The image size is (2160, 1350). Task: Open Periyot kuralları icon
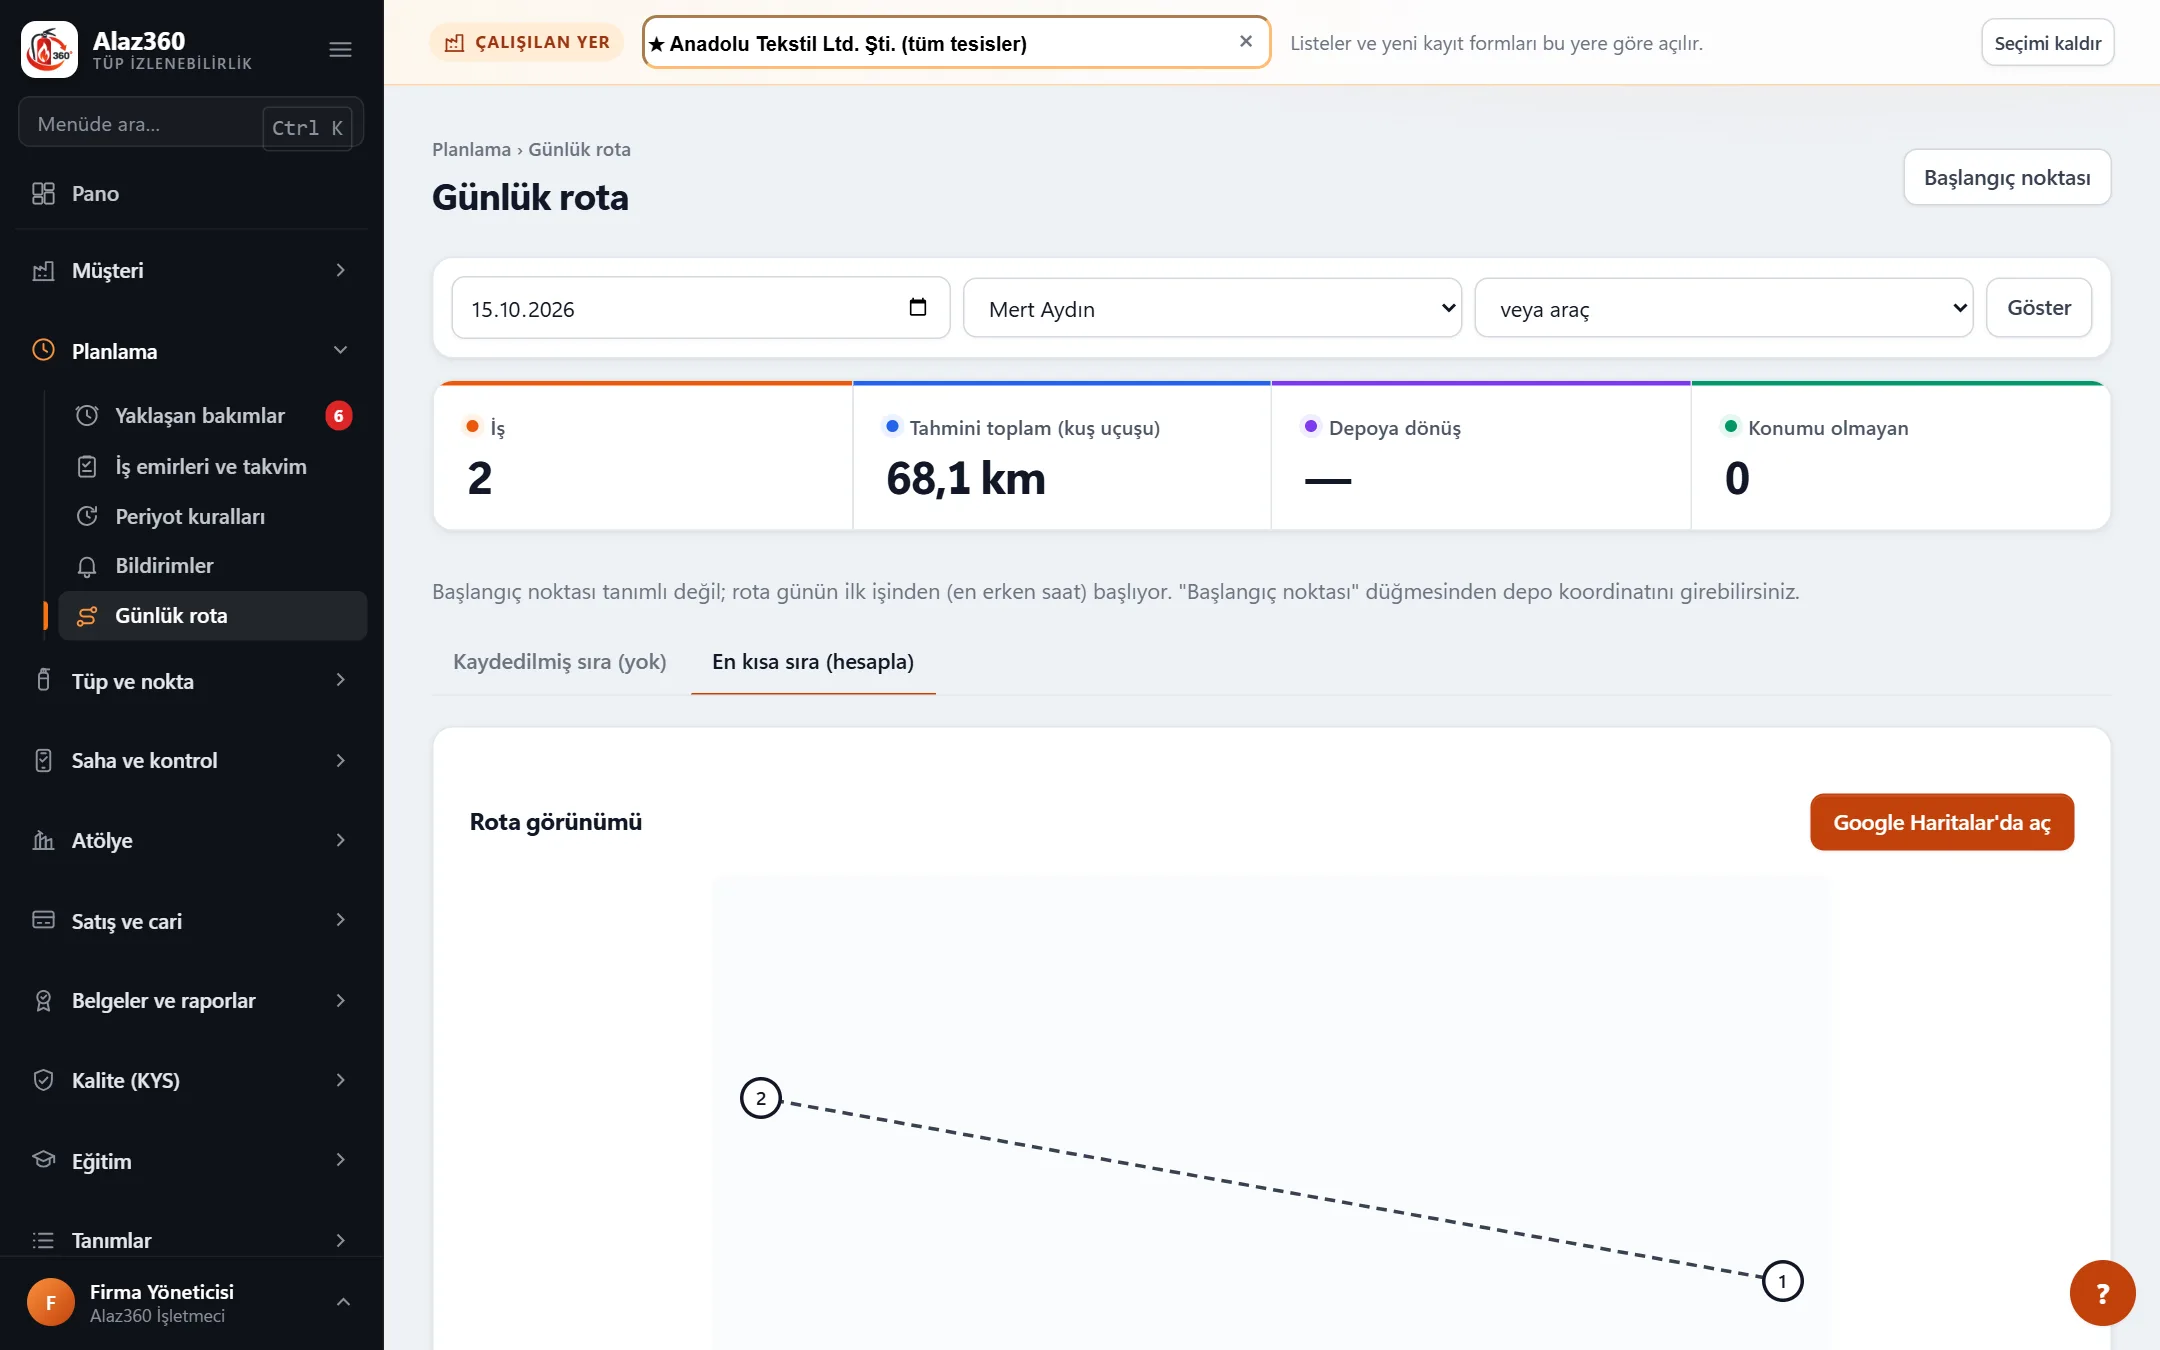(87, 517)
